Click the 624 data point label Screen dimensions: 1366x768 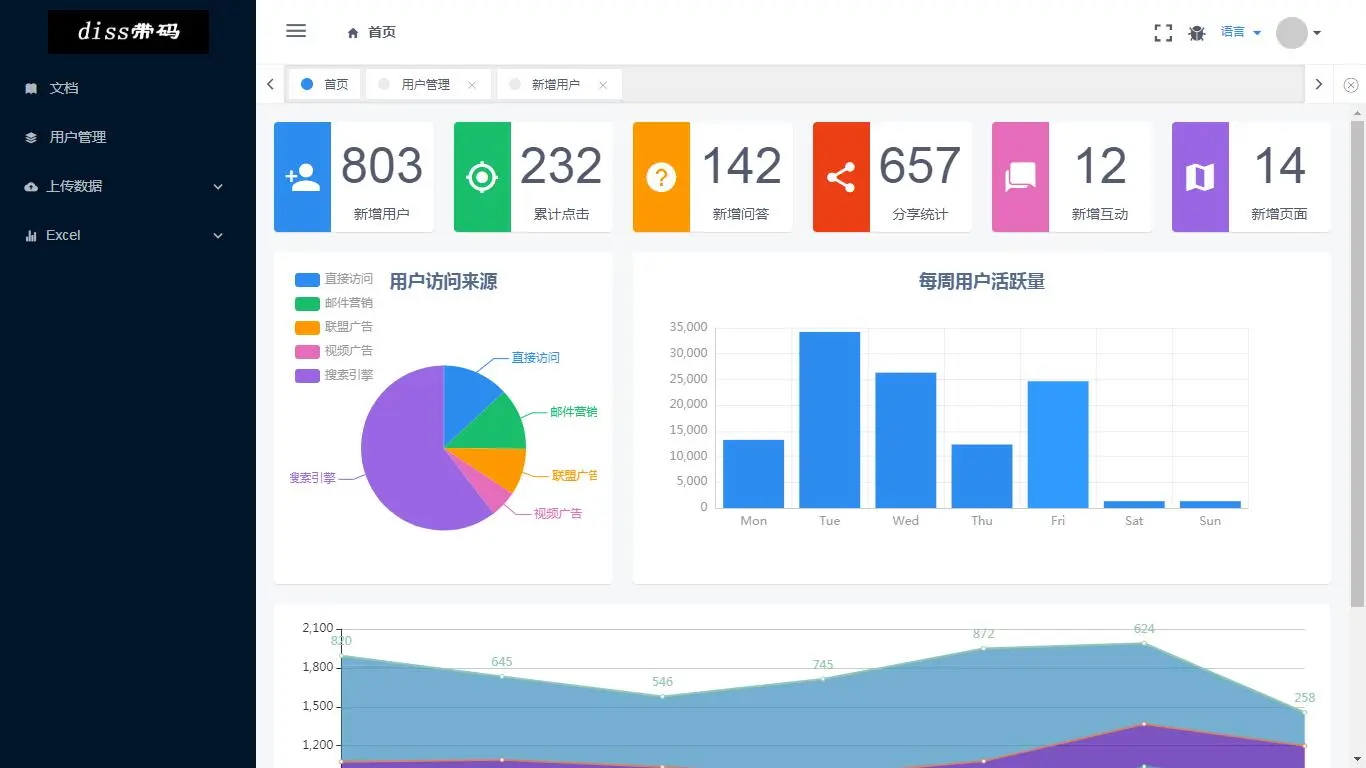[1144, 629]
